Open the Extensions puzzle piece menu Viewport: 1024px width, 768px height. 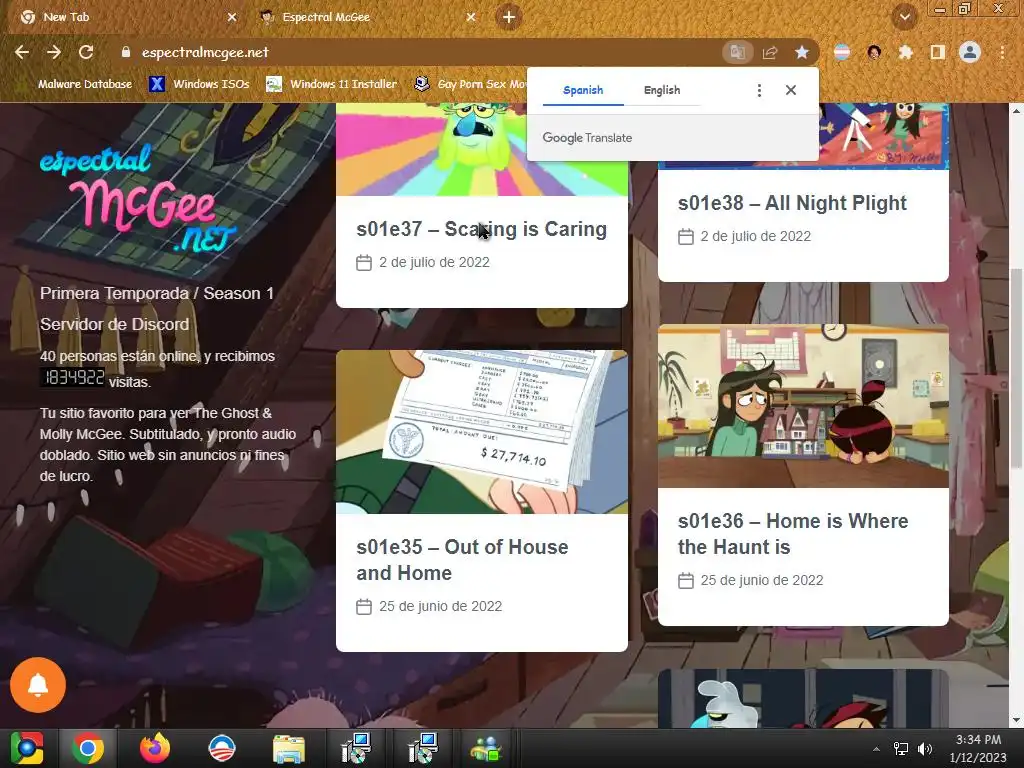[x=905, y=52]
